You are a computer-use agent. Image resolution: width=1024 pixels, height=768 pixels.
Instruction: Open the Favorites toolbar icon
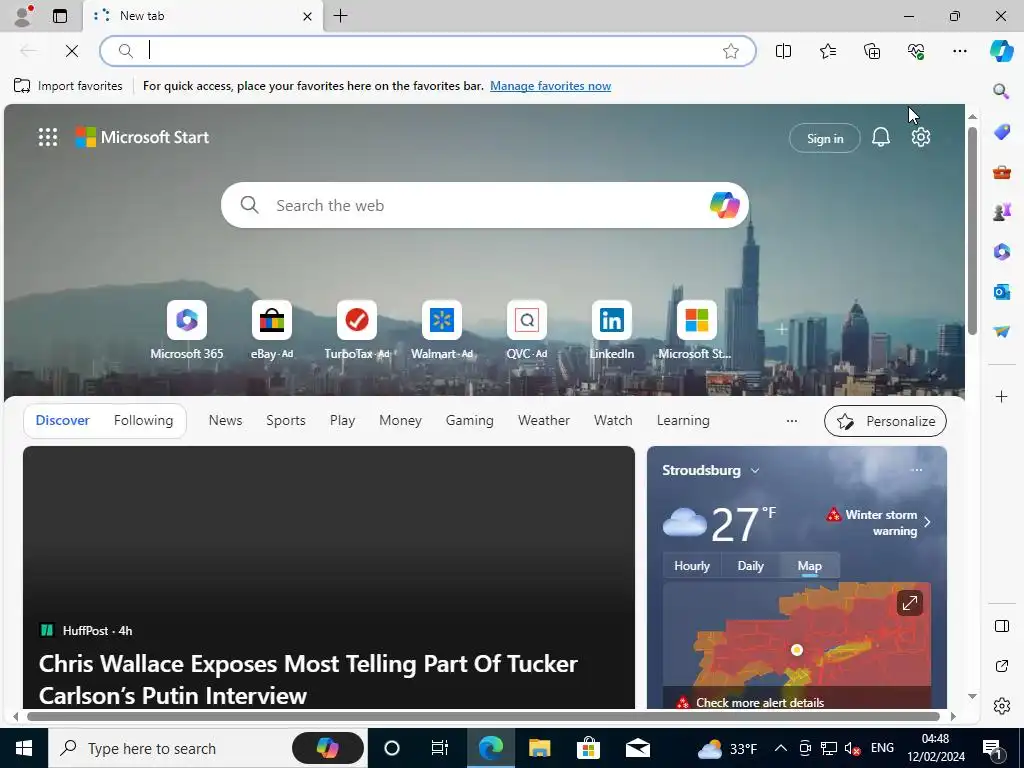(827, 51)
